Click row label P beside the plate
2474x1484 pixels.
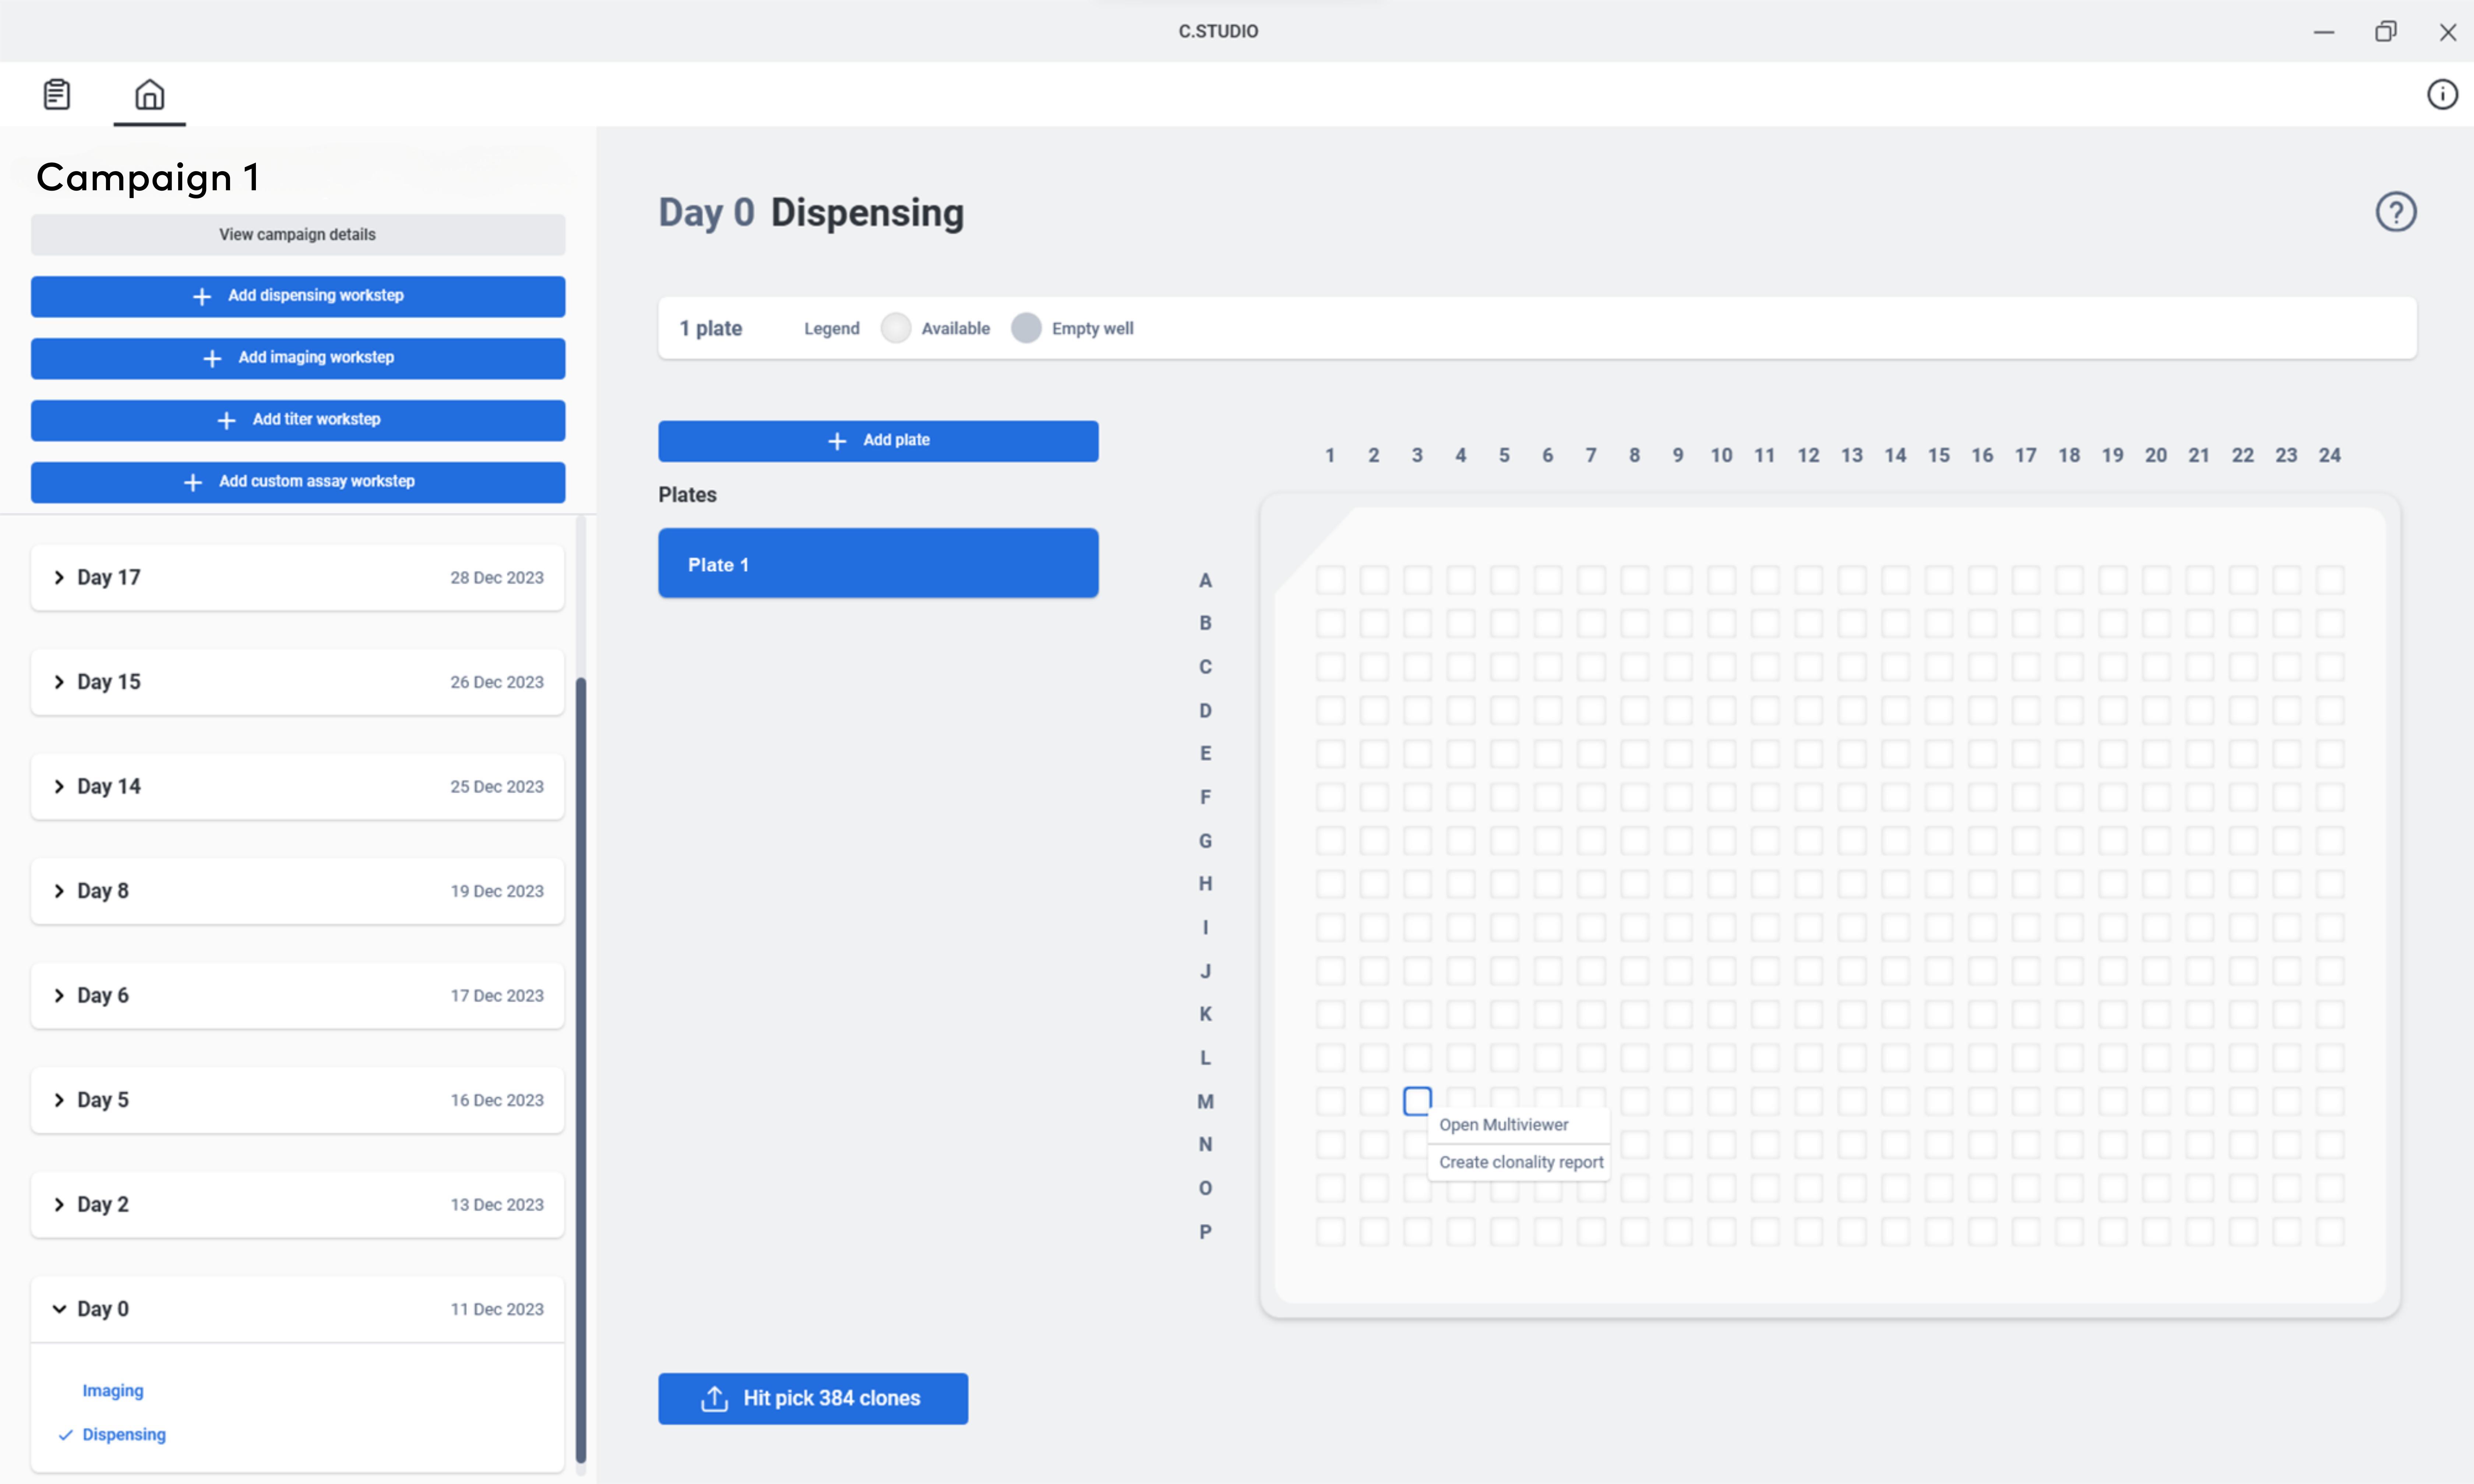click(x=1205, y=1232)
